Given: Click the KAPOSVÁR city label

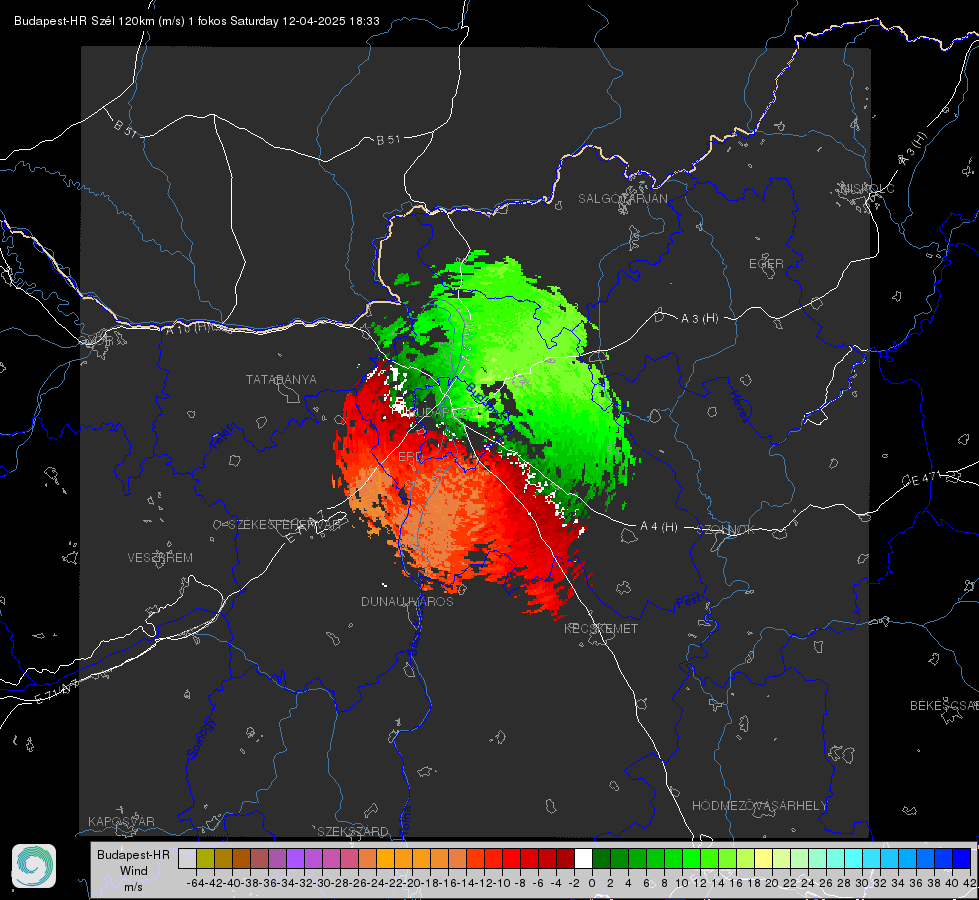Looking at the screenshot, I should [x=121, y=821].
